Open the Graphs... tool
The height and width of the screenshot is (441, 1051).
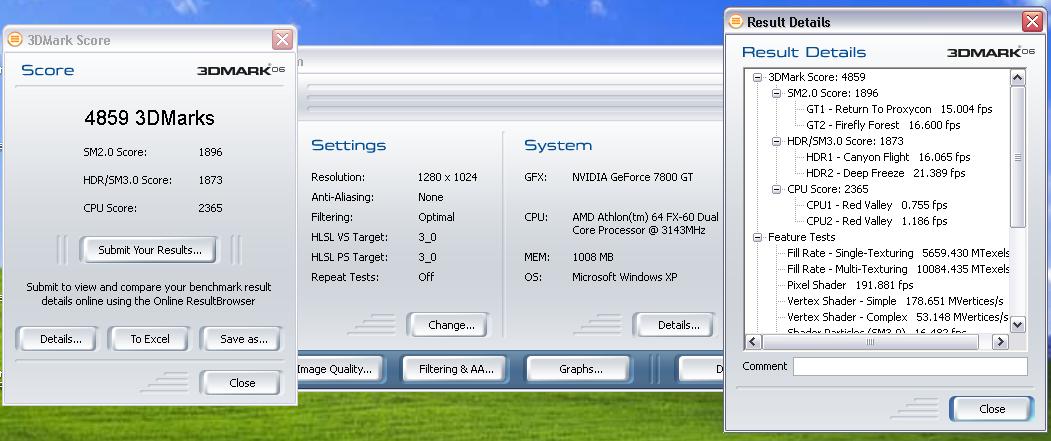579,369
